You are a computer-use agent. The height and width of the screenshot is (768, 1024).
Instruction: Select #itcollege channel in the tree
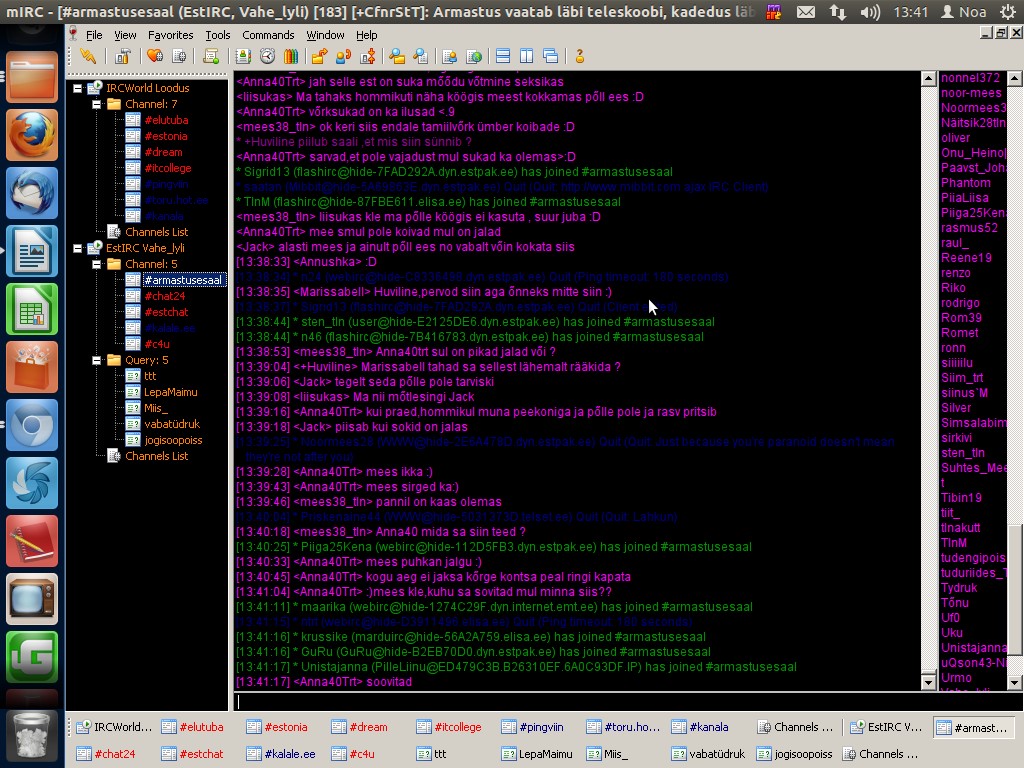tap(168, 168)
